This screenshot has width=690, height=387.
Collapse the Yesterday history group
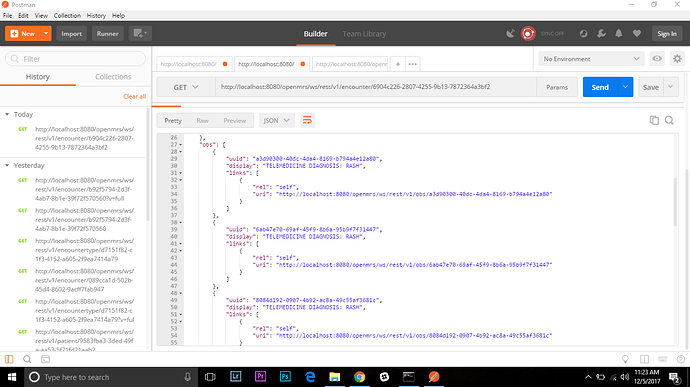point(7,166)
